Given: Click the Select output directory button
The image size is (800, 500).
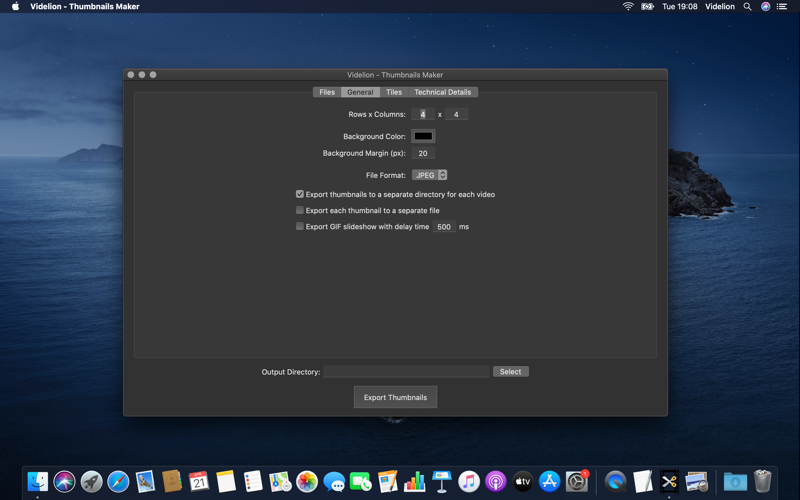Looking at the screenshot, I should click(511, 371).
